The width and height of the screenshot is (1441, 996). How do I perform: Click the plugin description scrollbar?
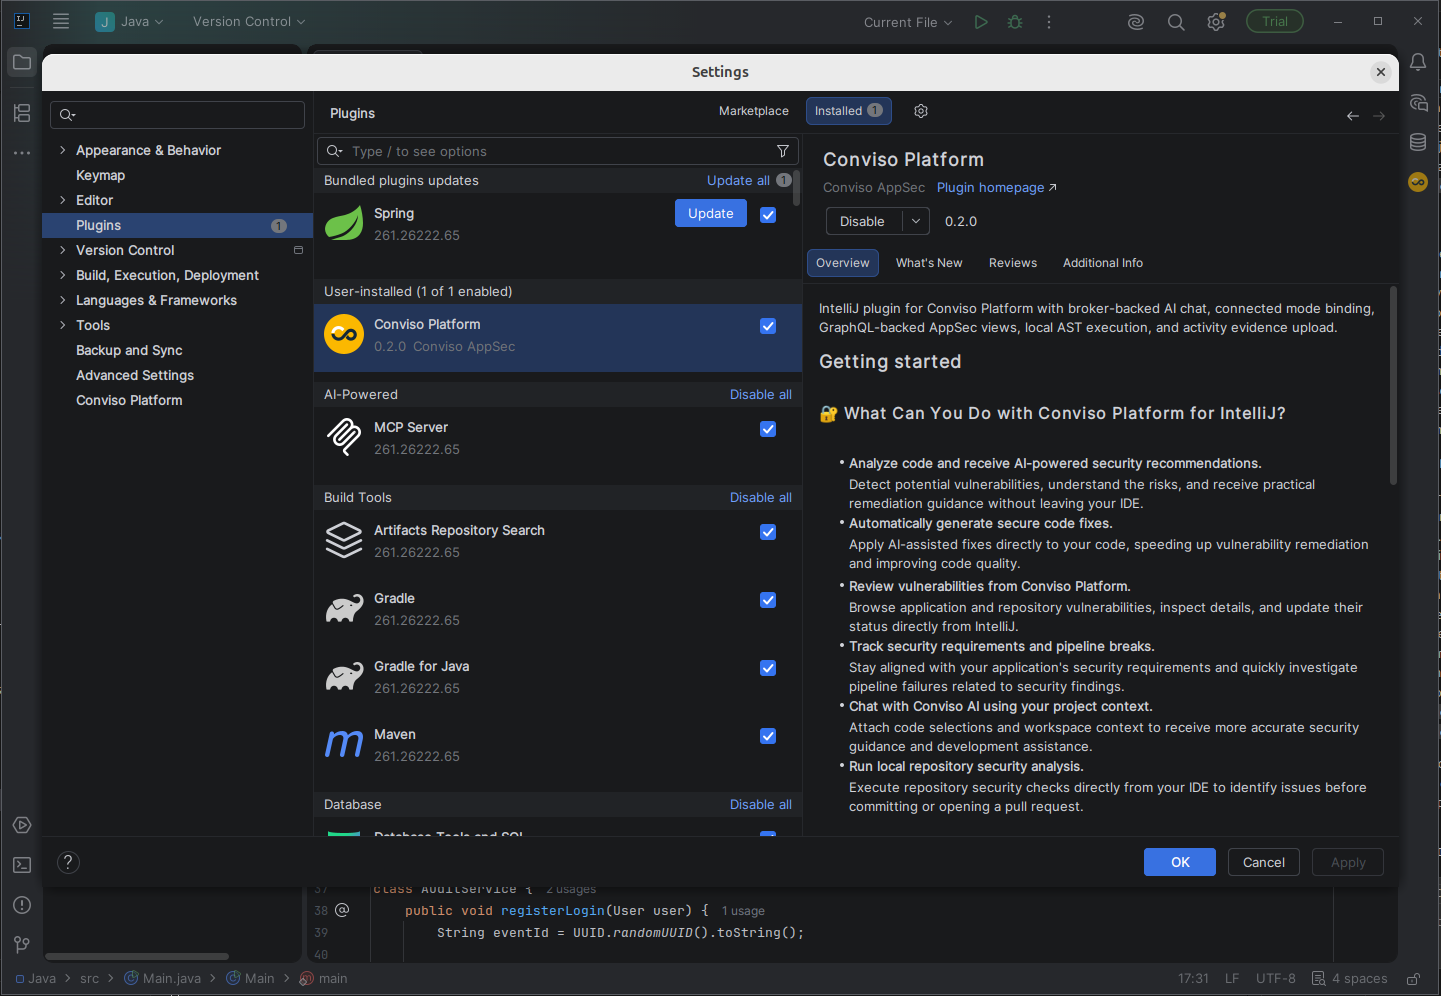[1393, 385]
